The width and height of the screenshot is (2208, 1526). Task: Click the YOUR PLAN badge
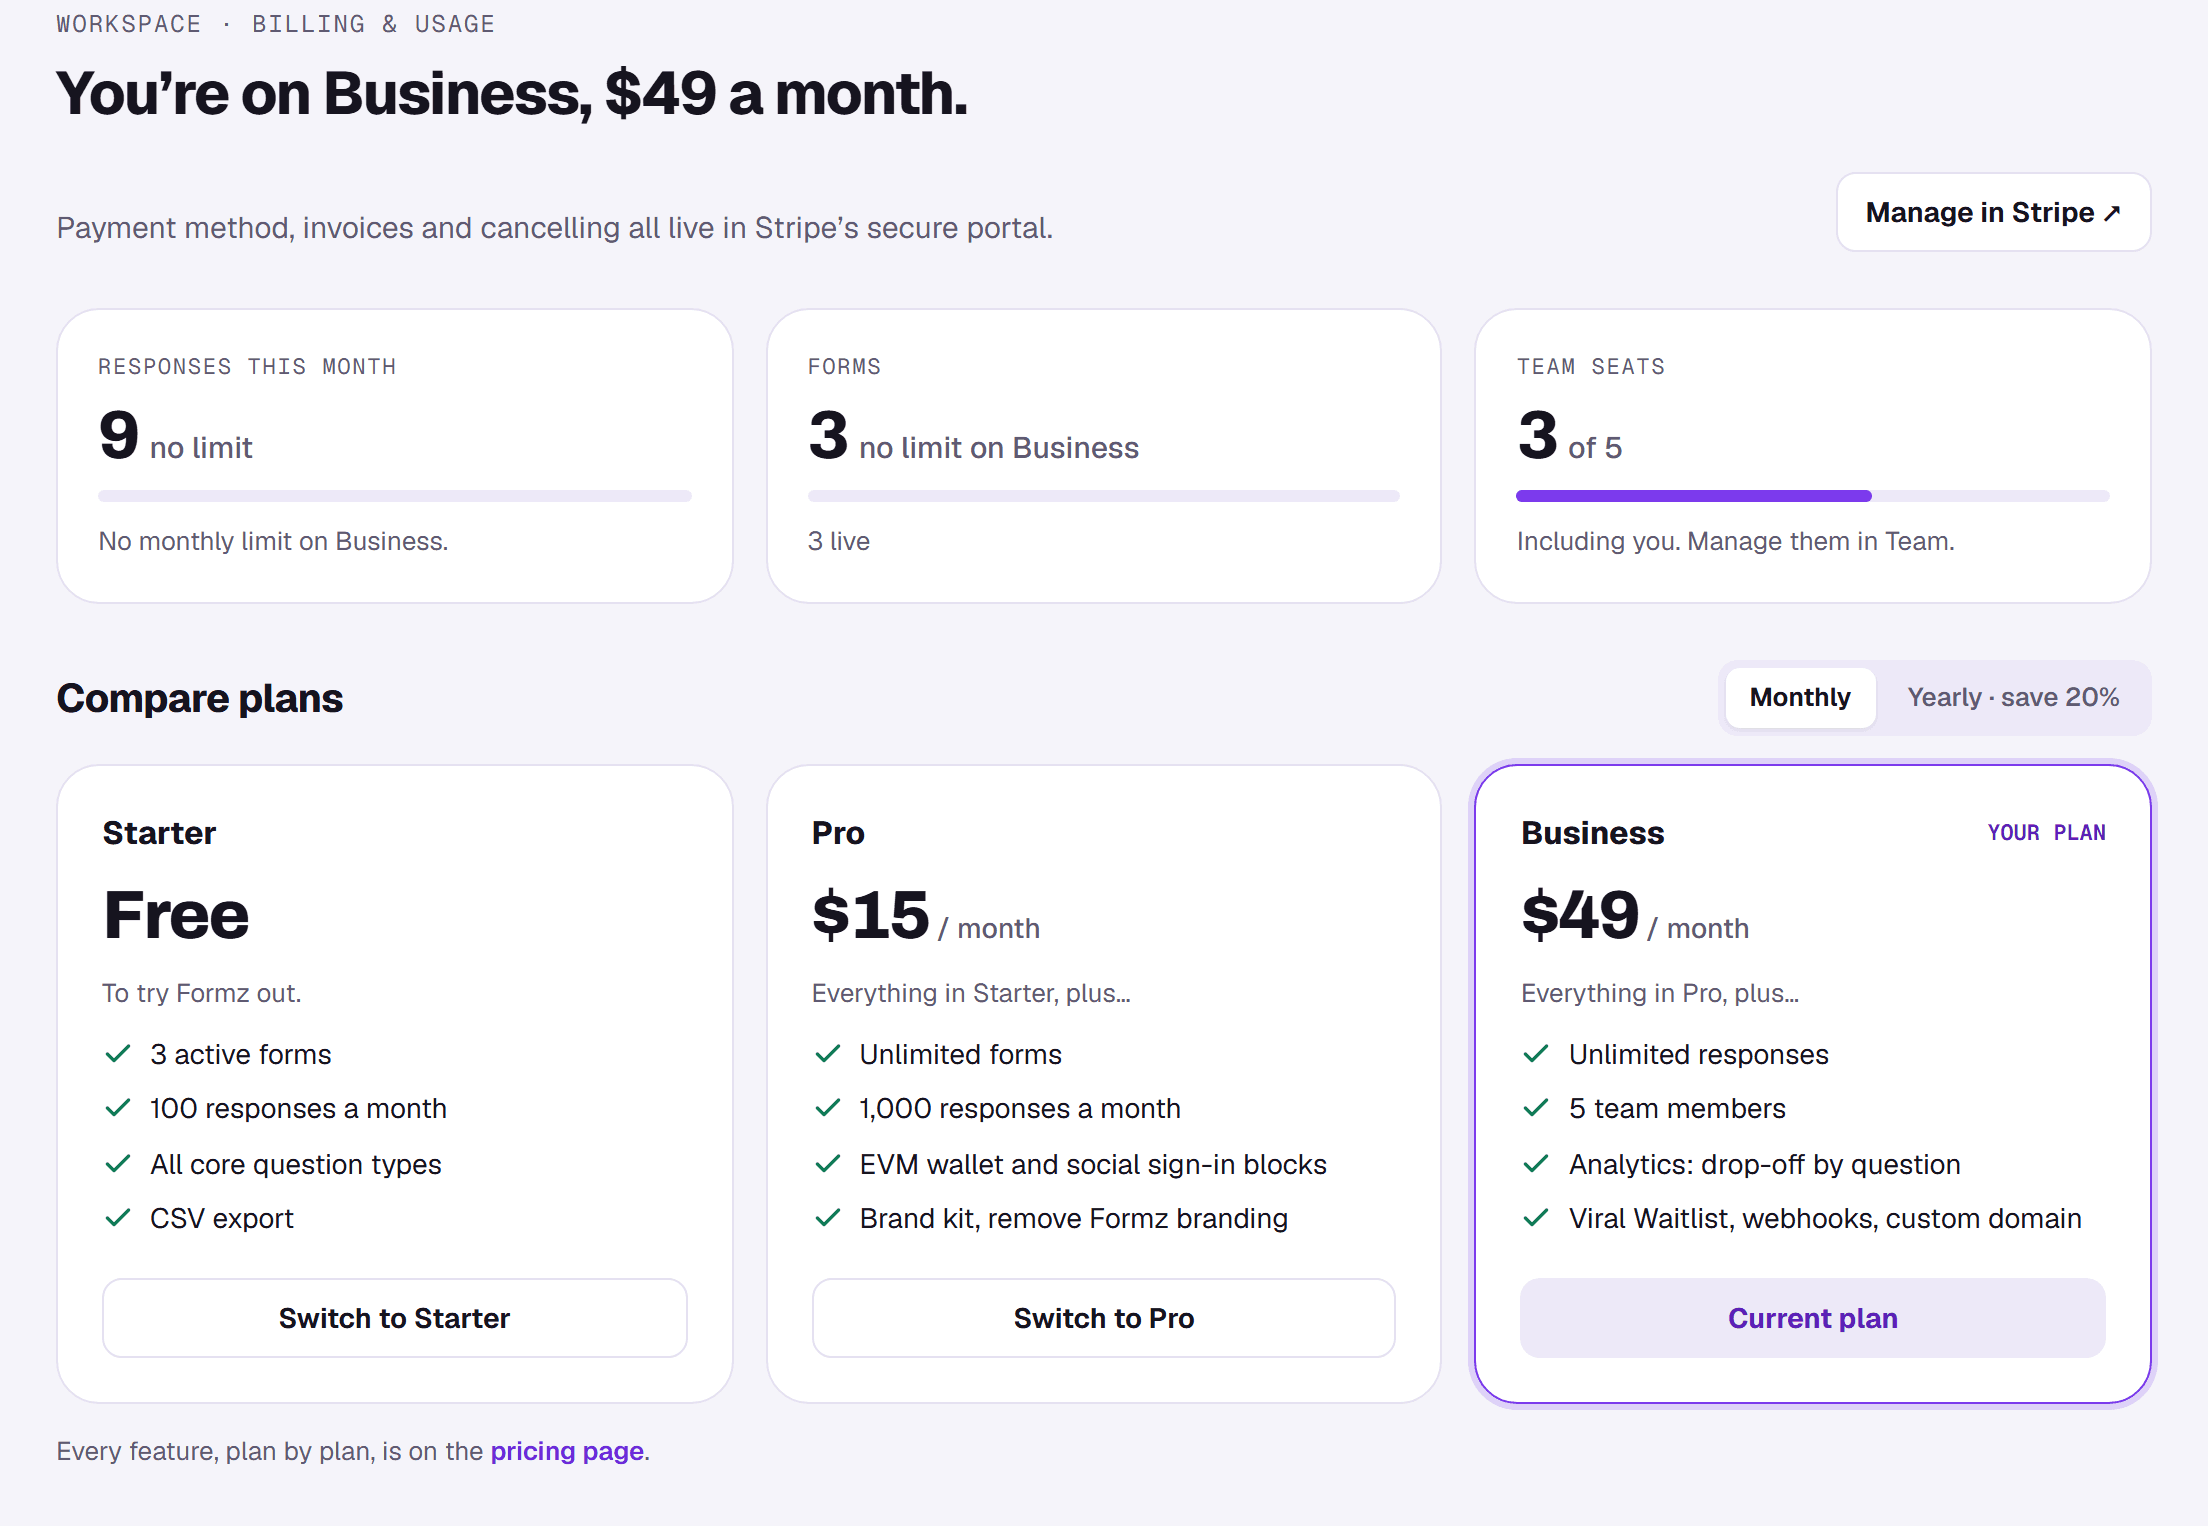(x=2046, y=833)
